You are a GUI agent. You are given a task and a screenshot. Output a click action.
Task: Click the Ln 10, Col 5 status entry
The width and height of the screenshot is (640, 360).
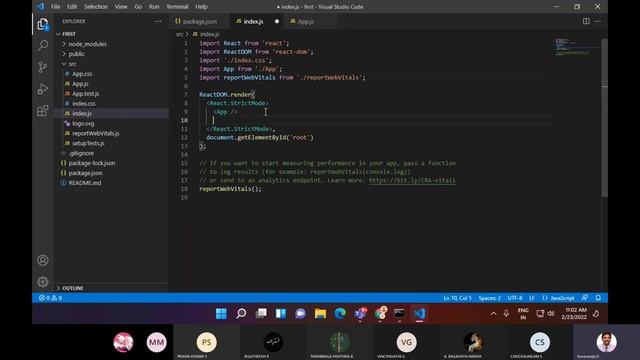coord(457,298)
